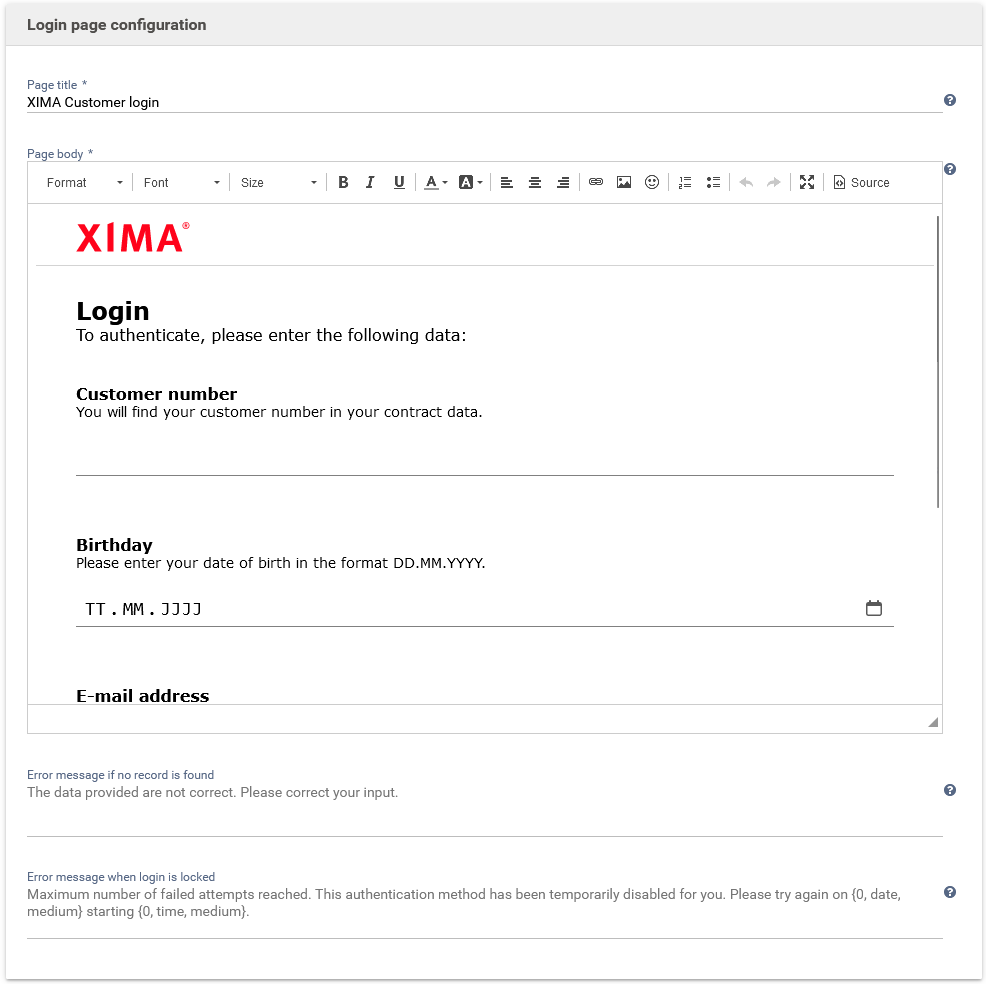Toggle bold formatting in the editor toolbar

pyautogui.click(x=343, y=183)
